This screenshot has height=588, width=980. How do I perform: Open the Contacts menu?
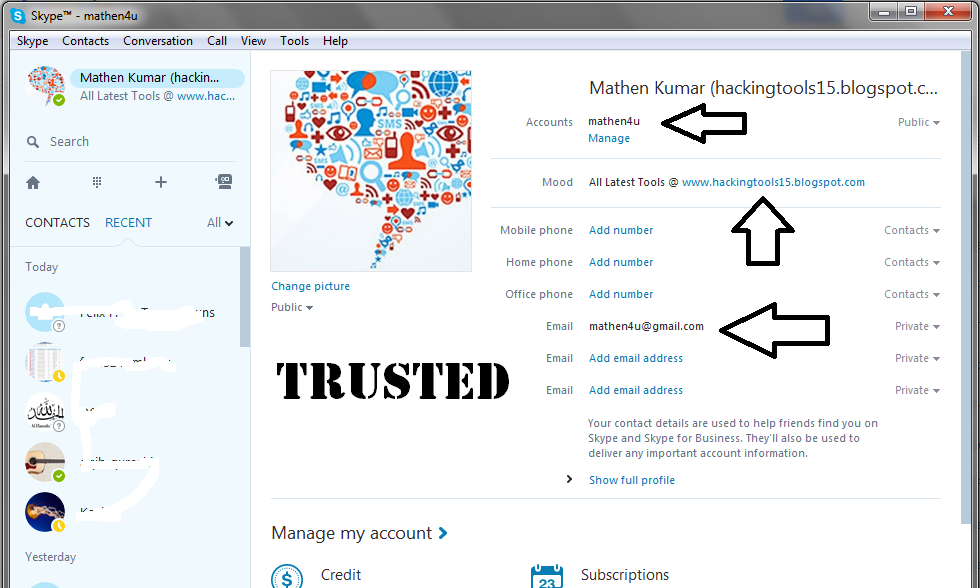86,41
